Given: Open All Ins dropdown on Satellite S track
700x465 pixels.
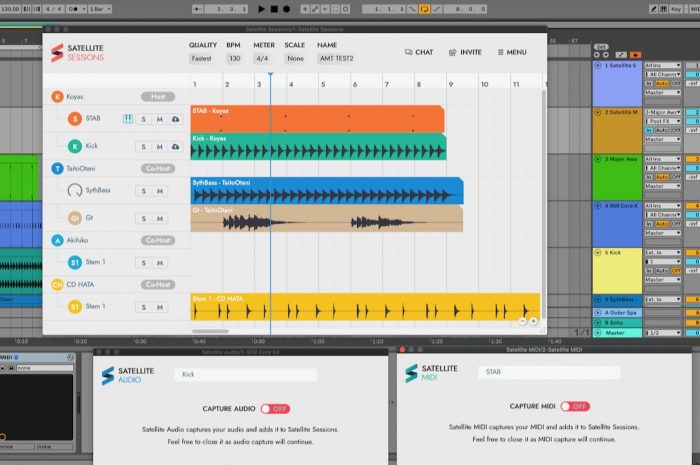Looking at the screenshot, I should point(663,65).
